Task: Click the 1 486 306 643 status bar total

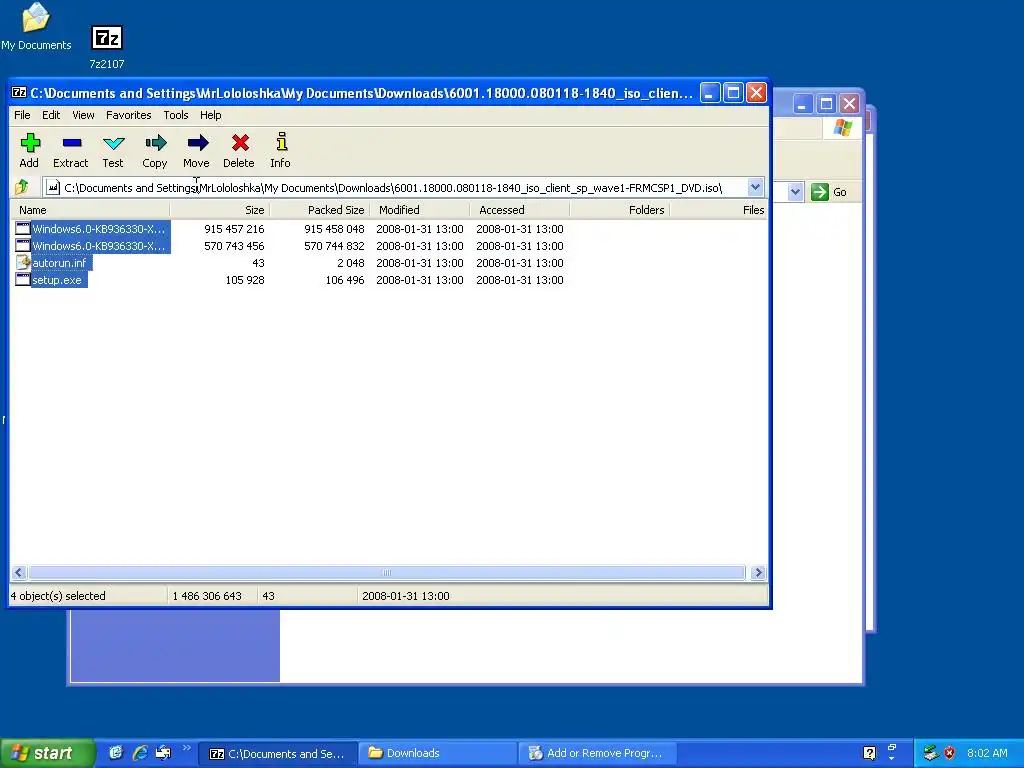Action: 207,596
